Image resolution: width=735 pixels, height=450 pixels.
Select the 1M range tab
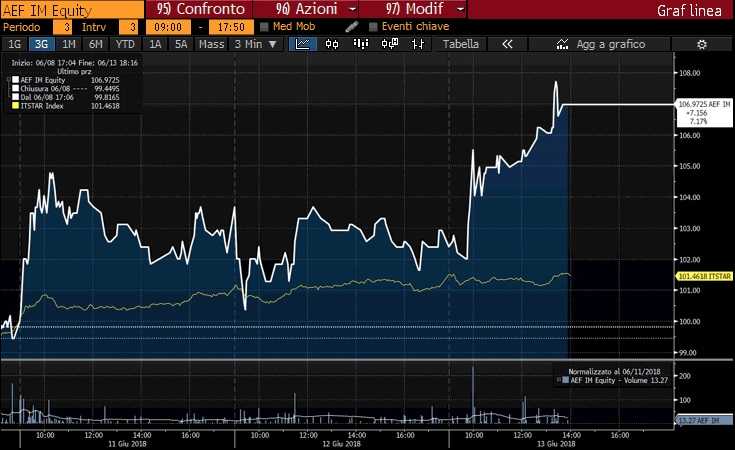(x=69, y=44)
